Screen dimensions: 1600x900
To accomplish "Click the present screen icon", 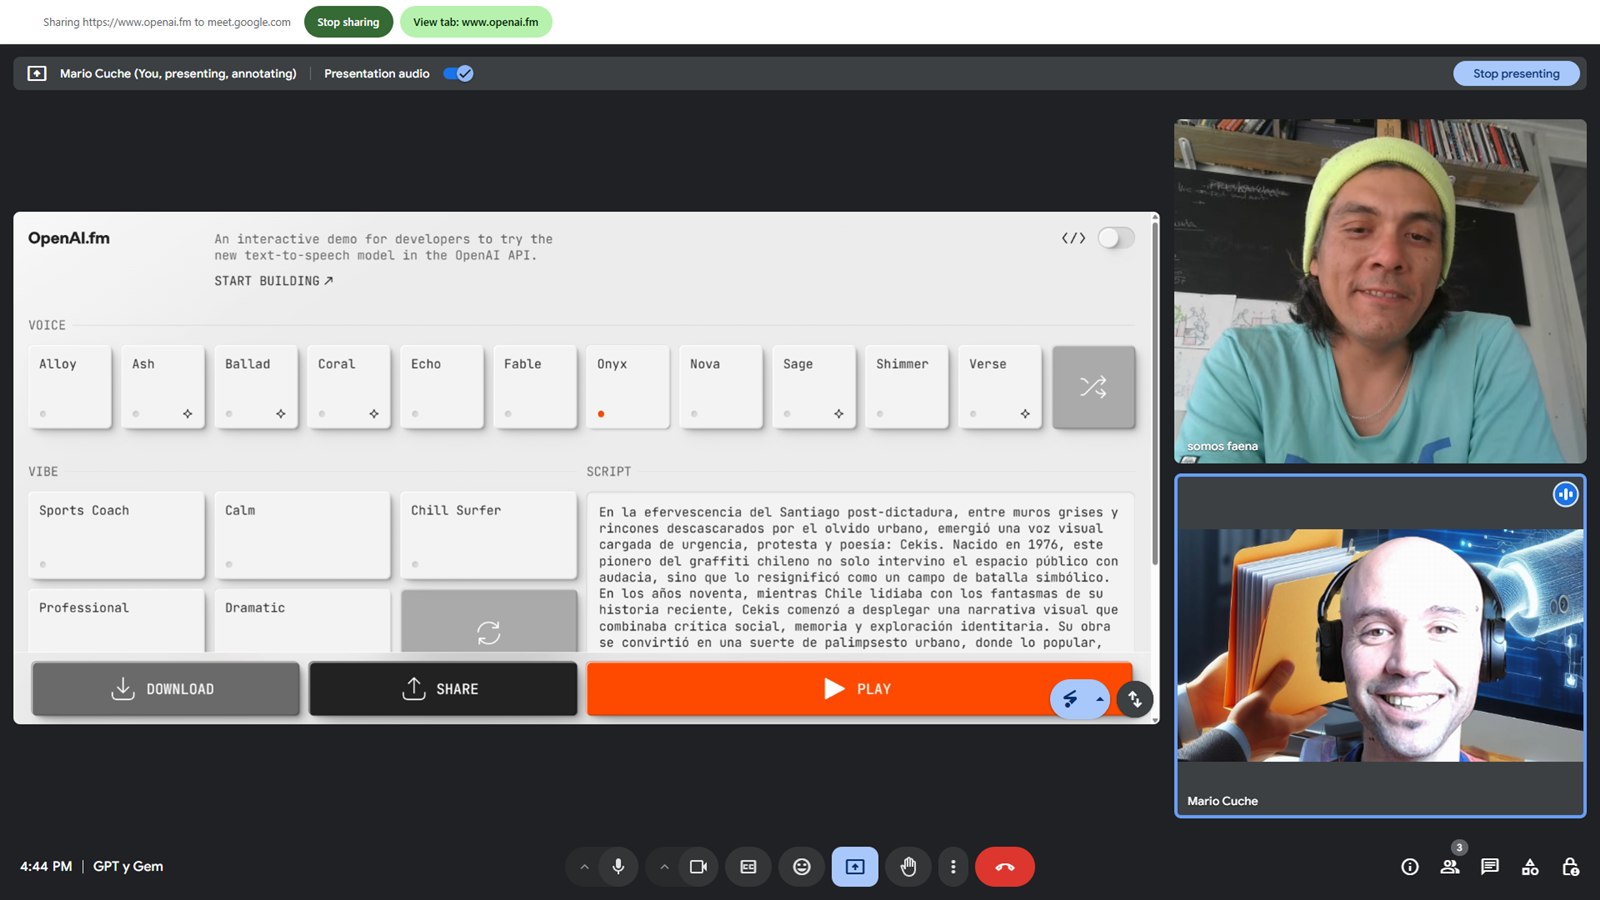I will point(855,867).
